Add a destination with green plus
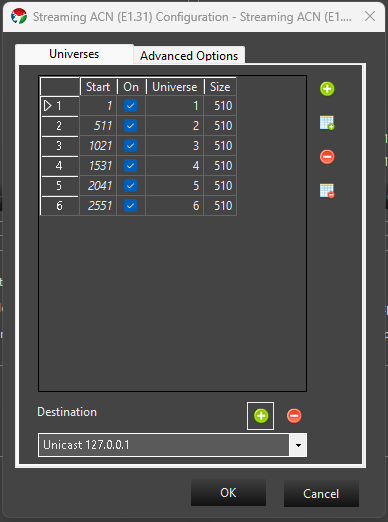Image resolution: width=388 pixels, height=522 pixels. [261, 416]
